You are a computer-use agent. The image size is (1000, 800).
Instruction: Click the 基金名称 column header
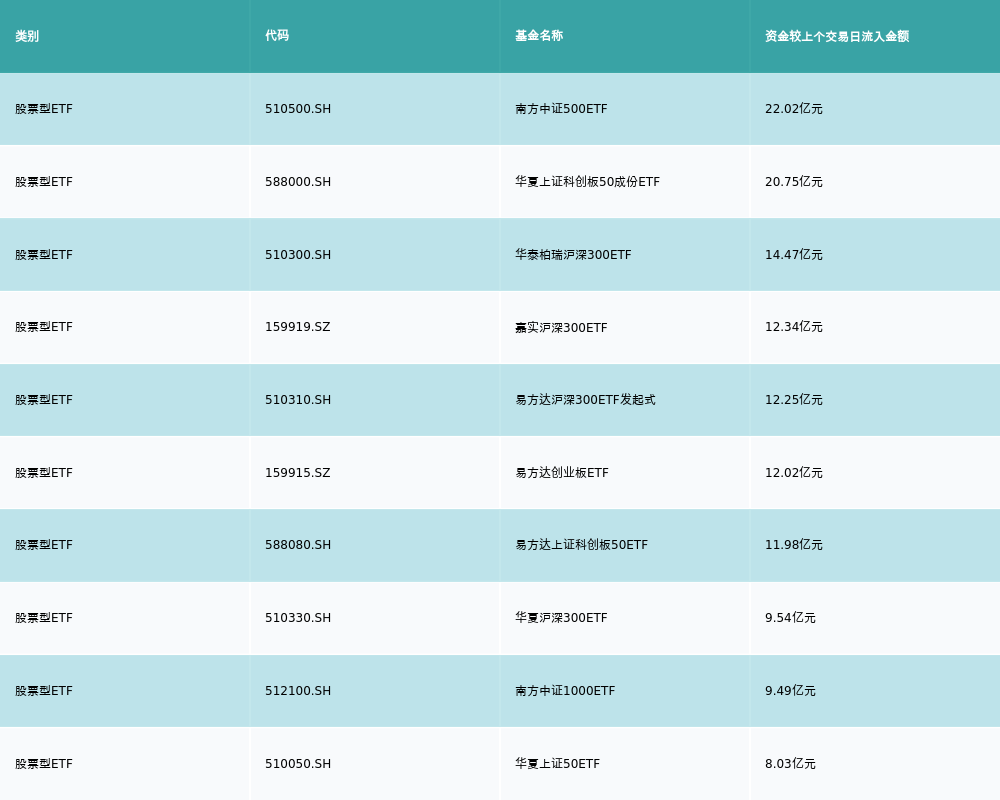pyautogui.click(x=539, y=36)
